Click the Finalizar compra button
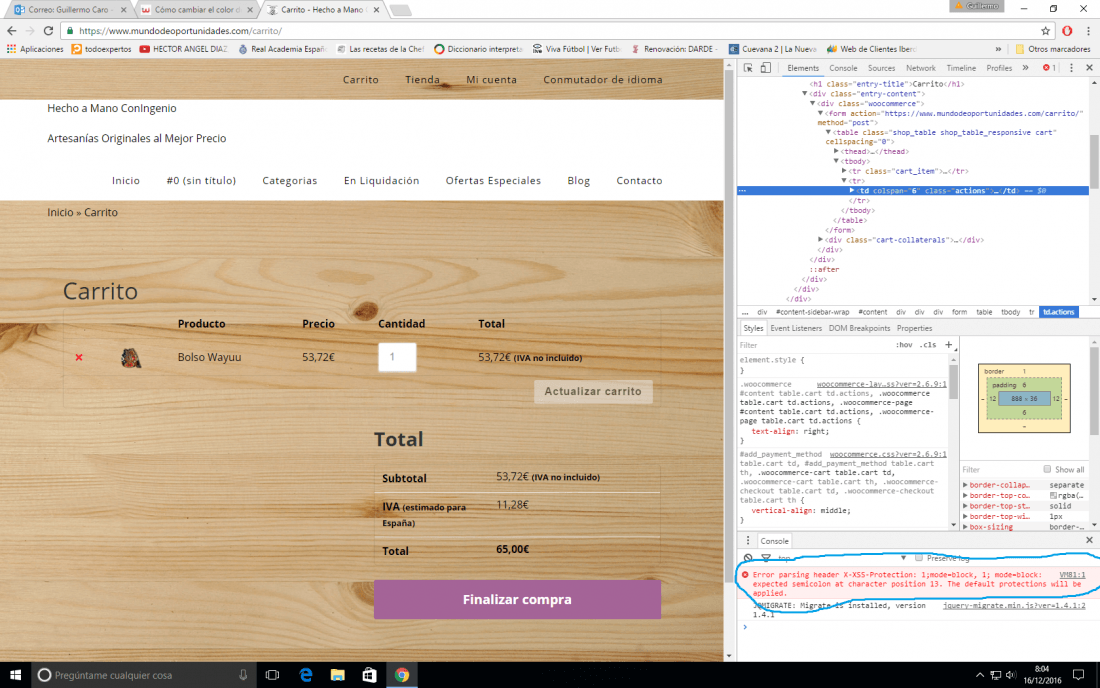 (x=517, y=600)
